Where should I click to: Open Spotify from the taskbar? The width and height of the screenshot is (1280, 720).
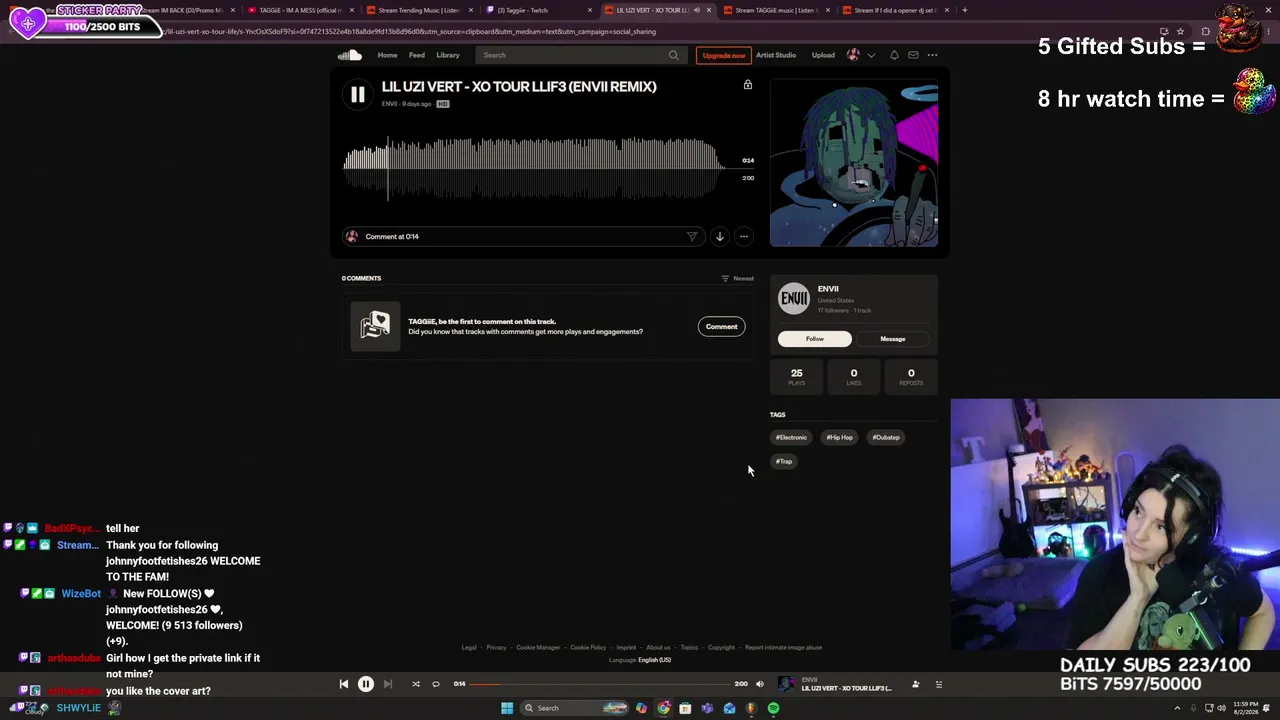(x=773, y=708)
